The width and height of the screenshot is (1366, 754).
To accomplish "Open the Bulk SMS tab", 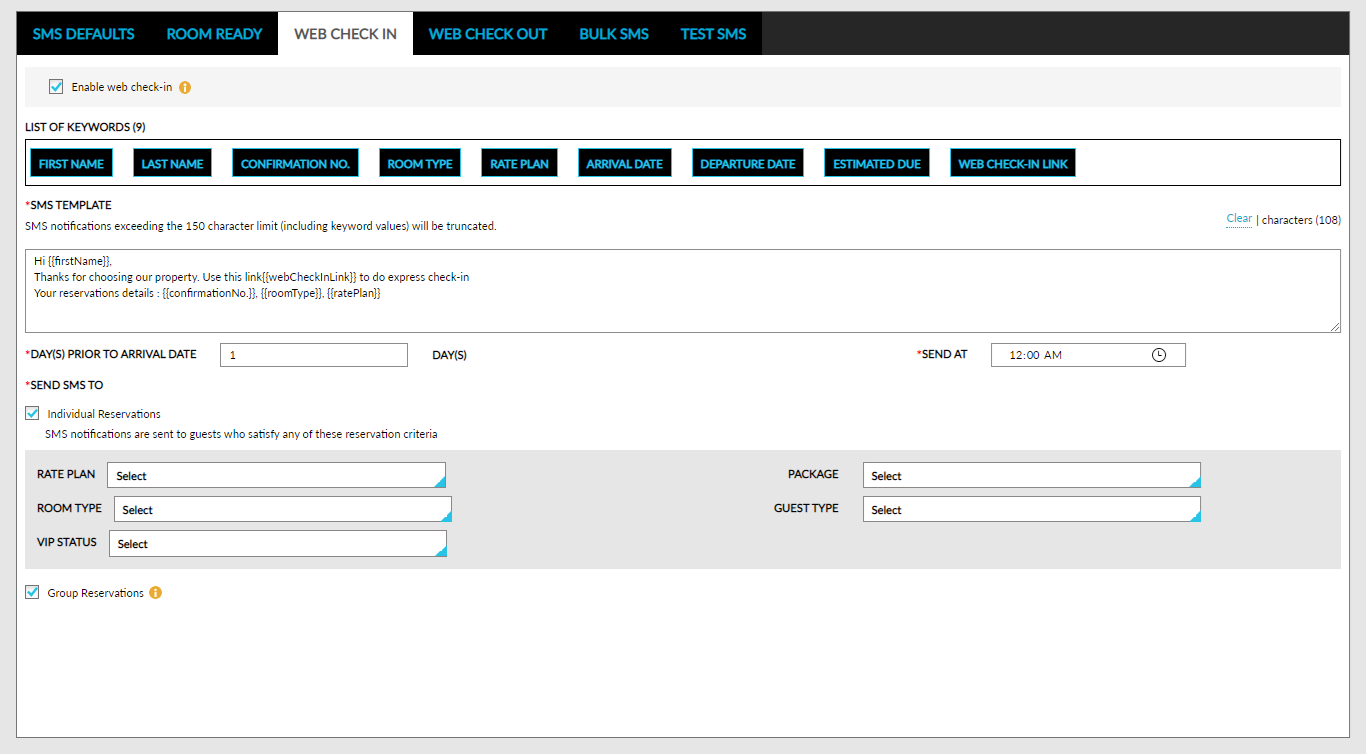I will point(614,33).
